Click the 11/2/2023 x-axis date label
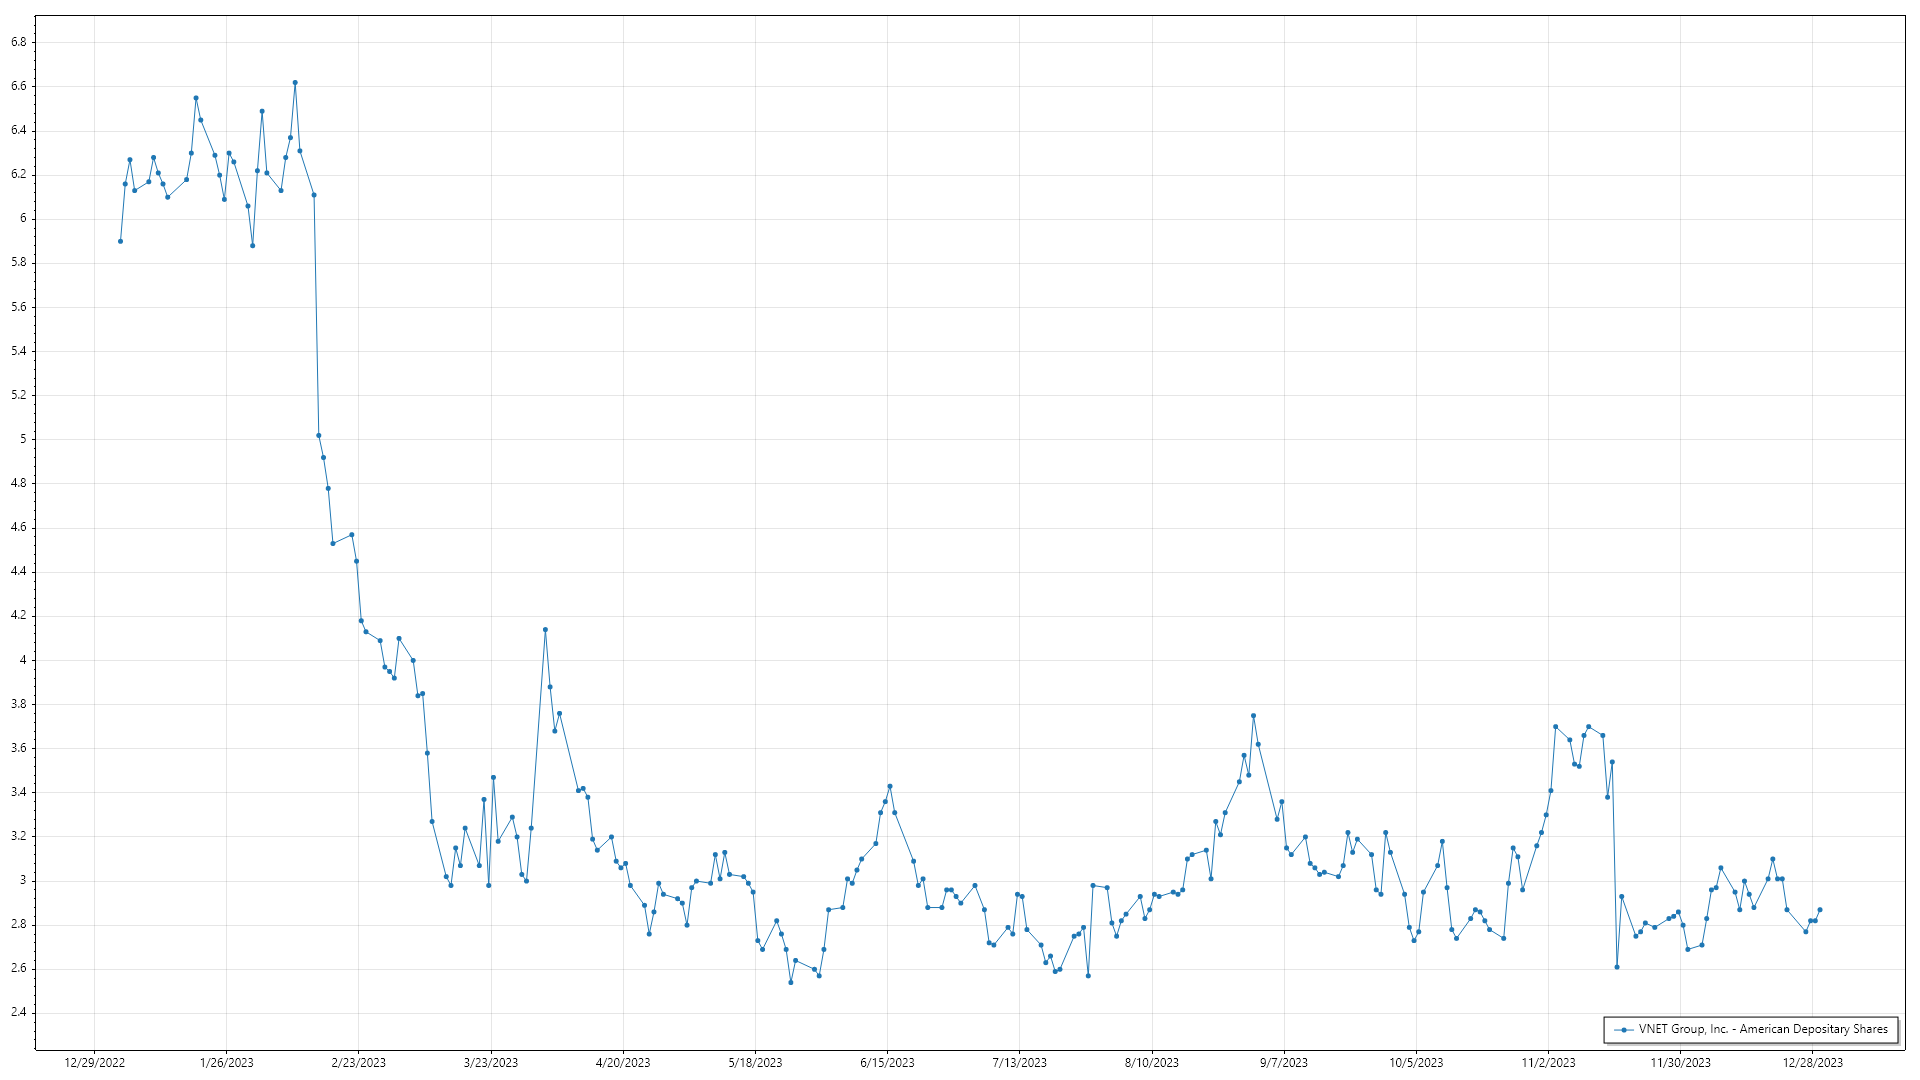The height and width of the screenshot is (1080, 1920). pos(1548,1063)
